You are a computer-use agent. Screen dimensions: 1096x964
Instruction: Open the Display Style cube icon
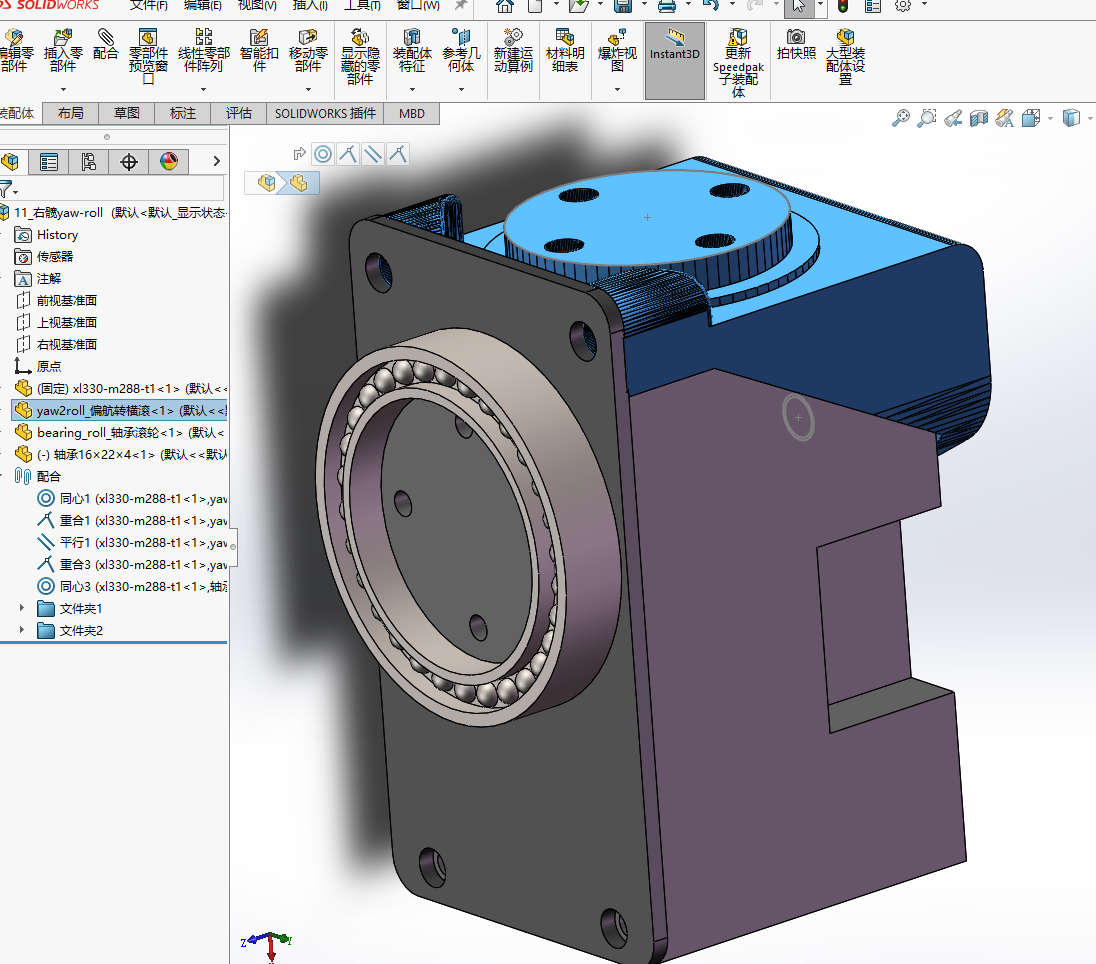[1071, 118]
